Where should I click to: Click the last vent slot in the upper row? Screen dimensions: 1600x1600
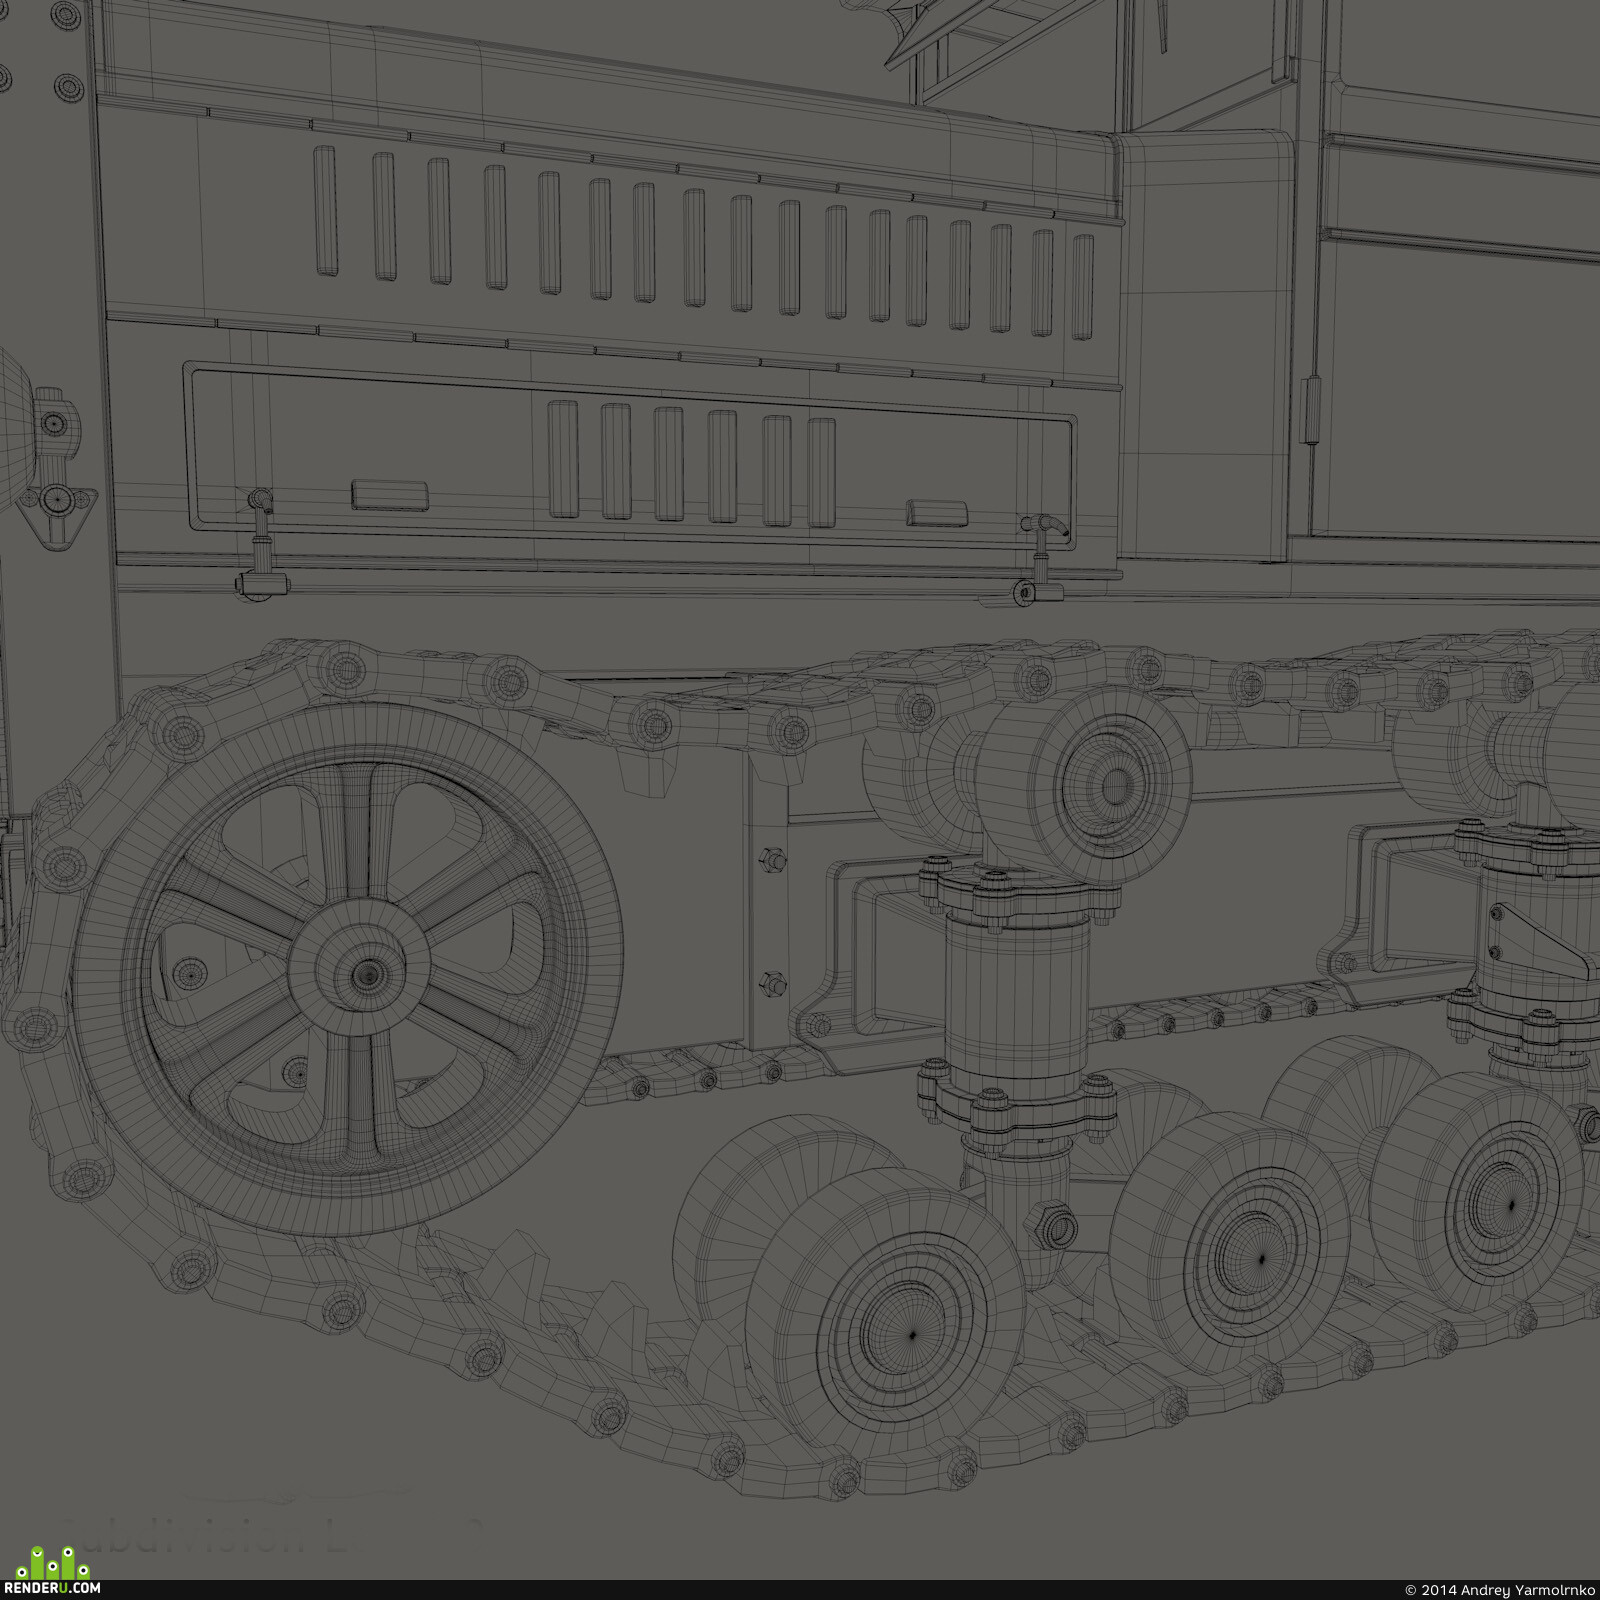[x=1082, y=287]
